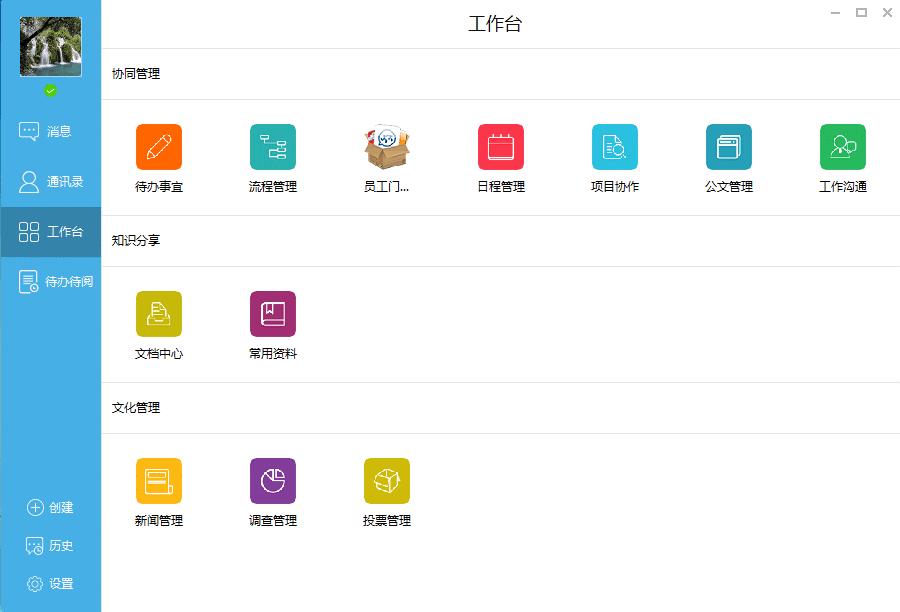
Task: Open 工作沟通 green chat icon
Action: [843, 147]
